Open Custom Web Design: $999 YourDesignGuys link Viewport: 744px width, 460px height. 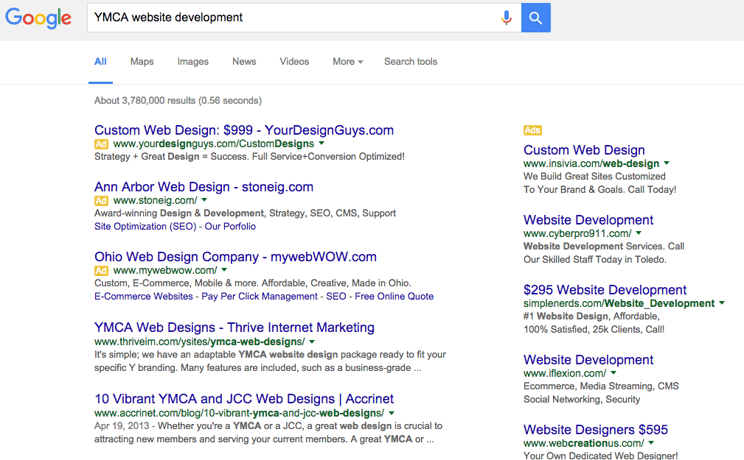tap(244, 130)
